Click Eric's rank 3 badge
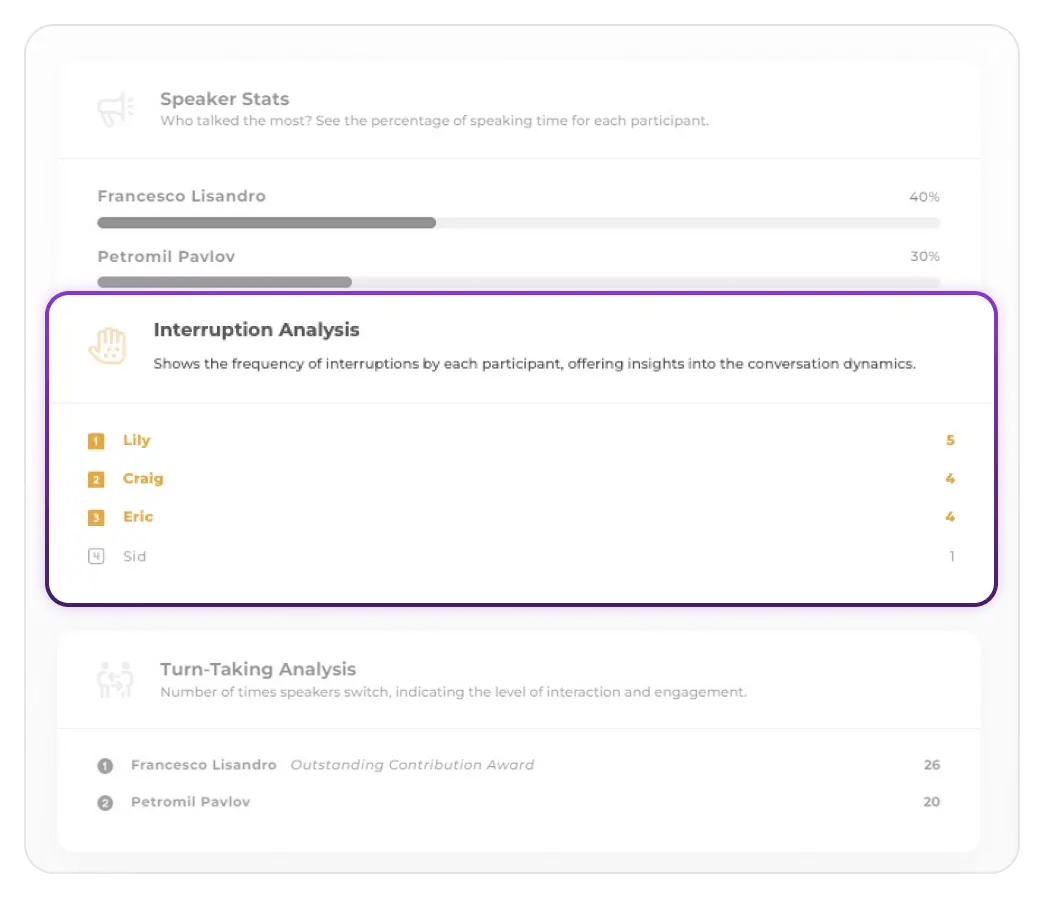Screen dimensions: 1044x898 [x=96, y=517]
